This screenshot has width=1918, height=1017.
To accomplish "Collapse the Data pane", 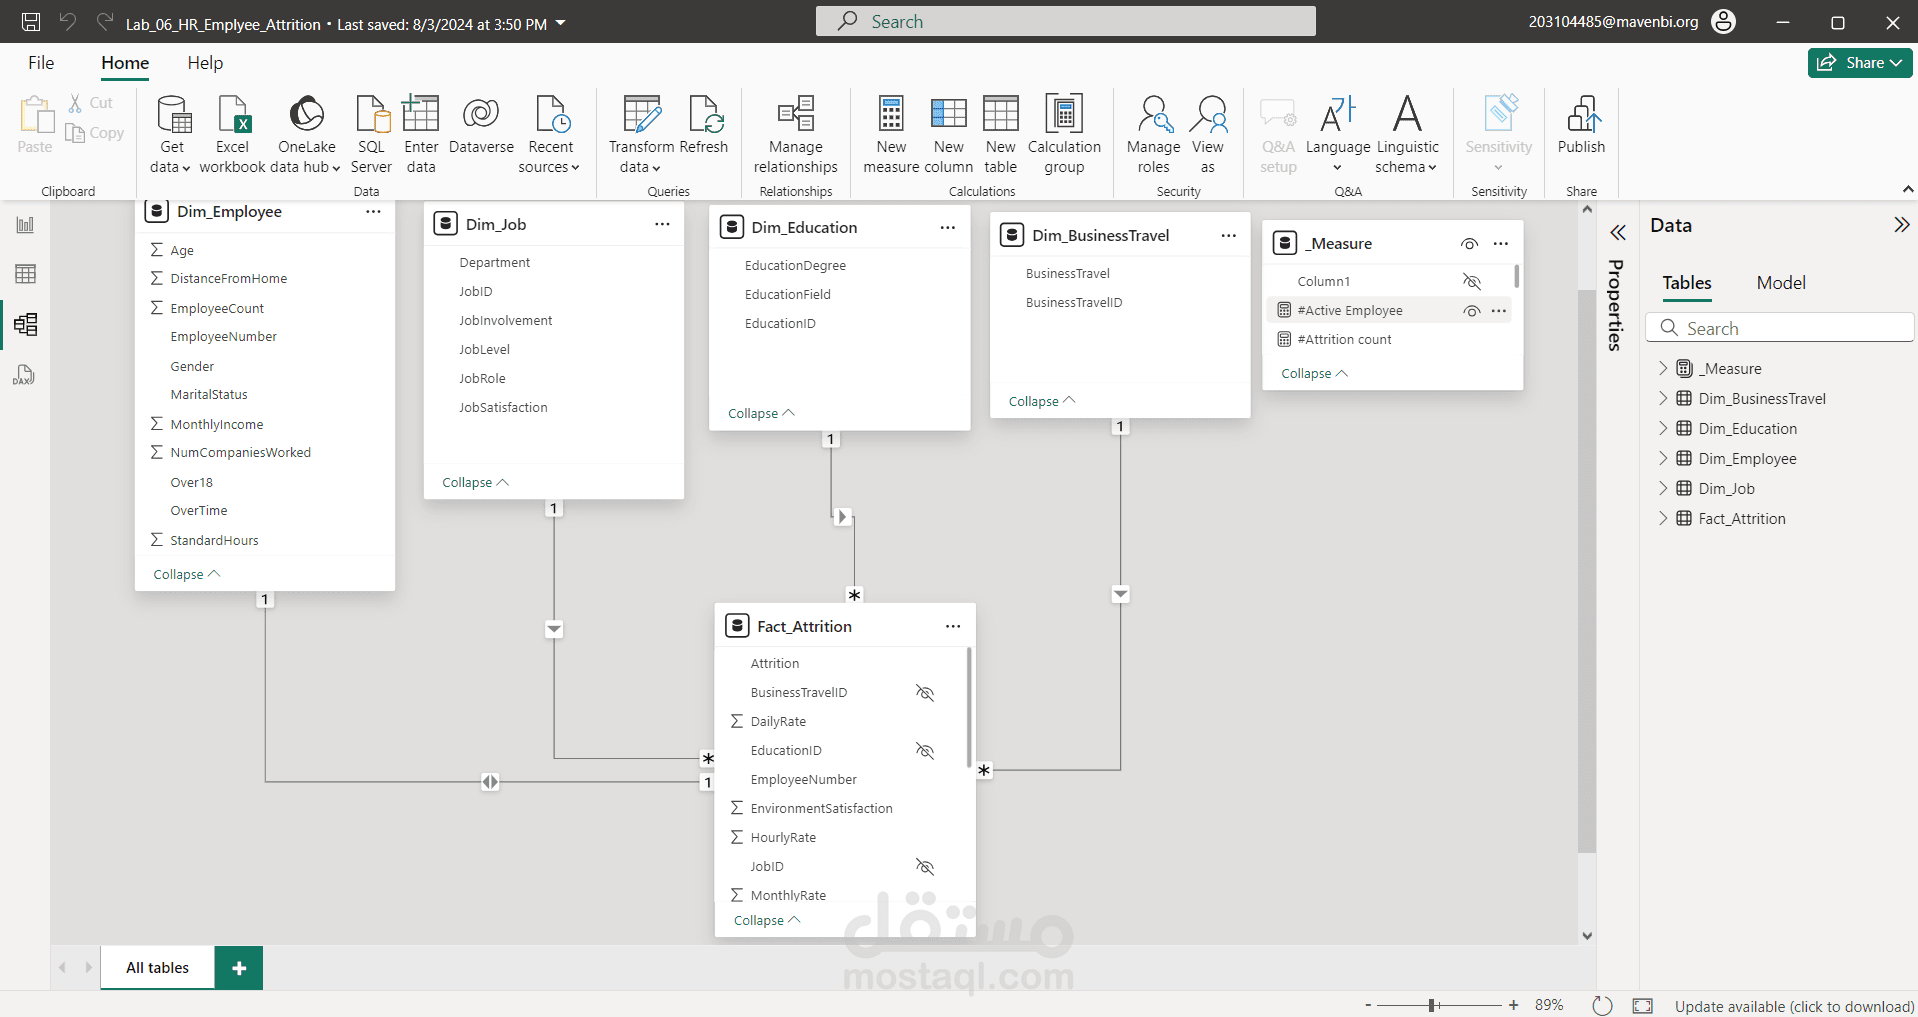I will [x=1901, y=225].
